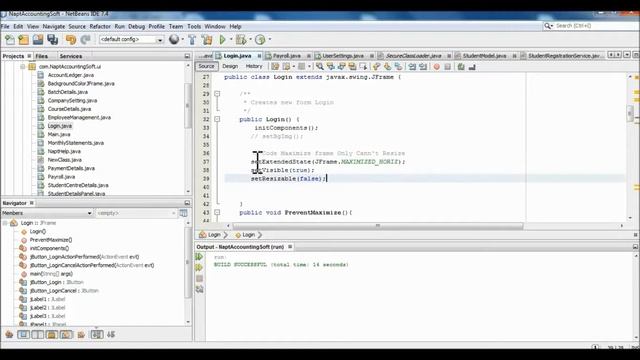Image resolution: width=640 pixels, height=360 pixels.
Task: Select Main.java in the Projects tree
Action: click(x=59, y=134)
